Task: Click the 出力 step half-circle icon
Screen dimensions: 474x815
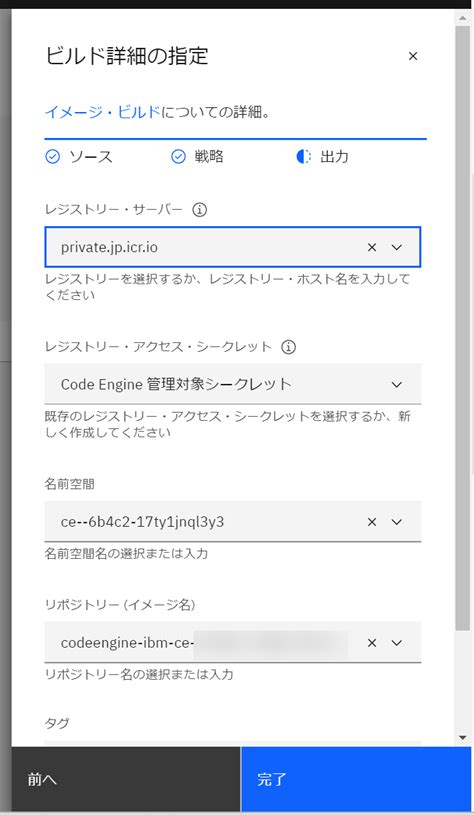Action: (304, 156)
